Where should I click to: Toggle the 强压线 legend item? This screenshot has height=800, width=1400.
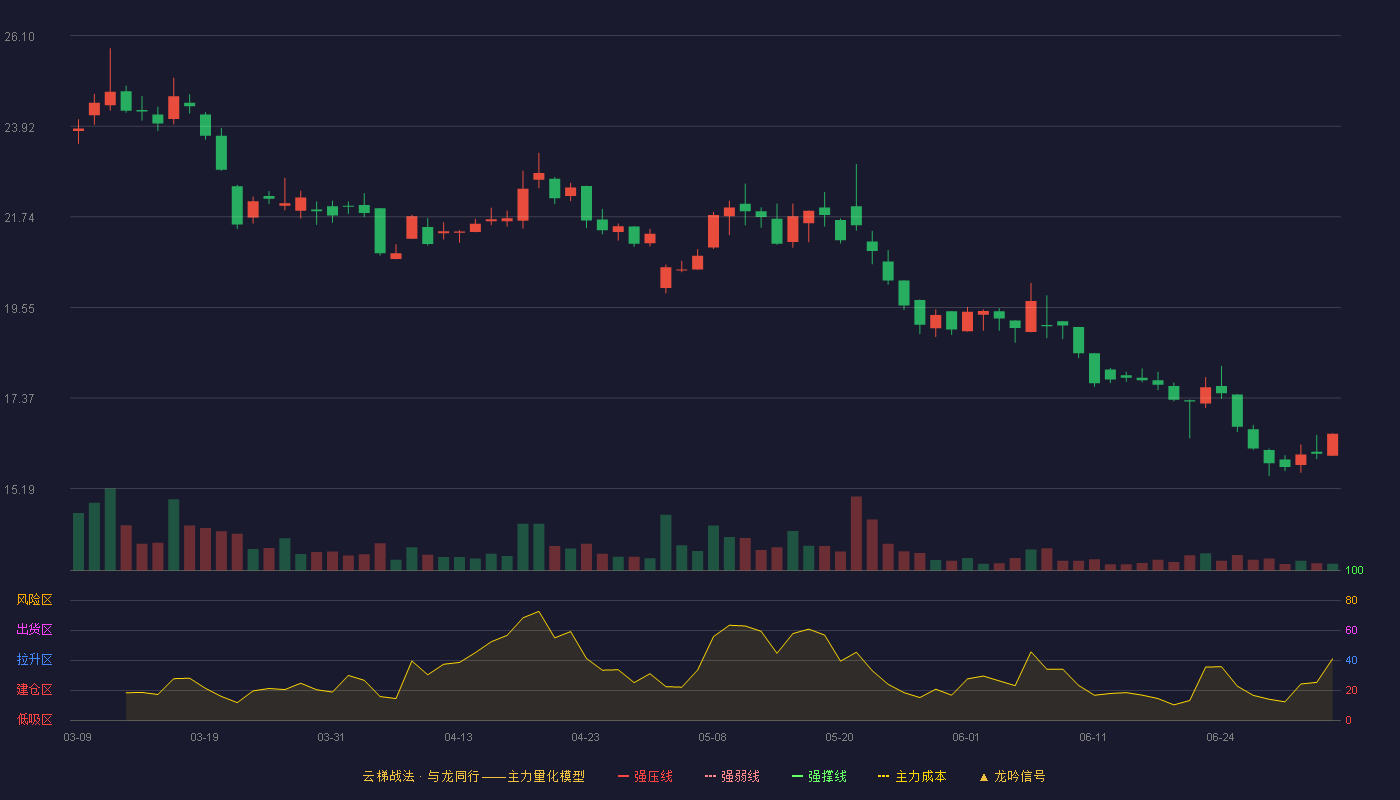tap(645, 776)
